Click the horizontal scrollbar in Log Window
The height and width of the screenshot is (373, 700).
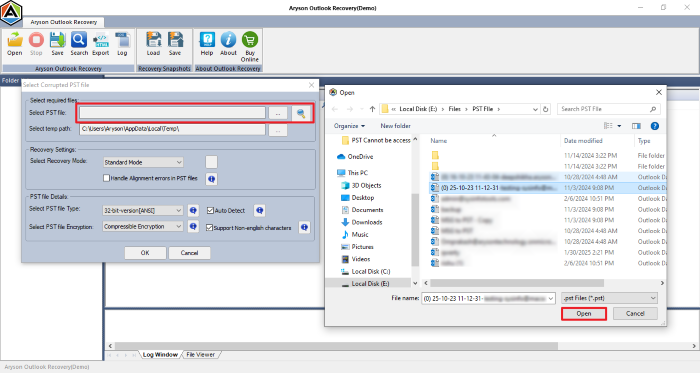pos(336,346)
